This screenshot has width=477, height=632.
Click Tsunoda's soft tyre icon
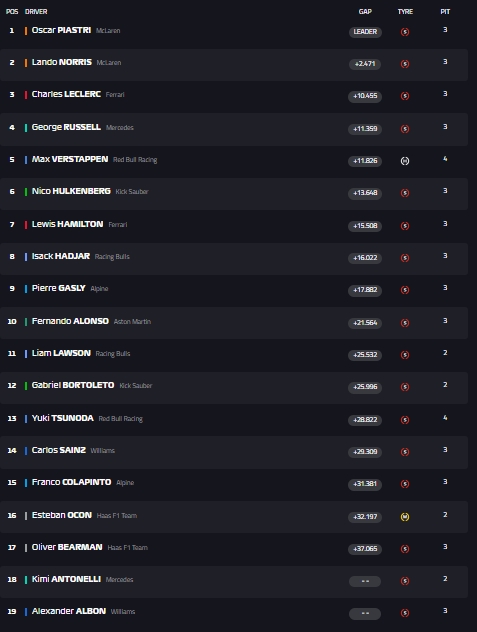click(405, 420)
